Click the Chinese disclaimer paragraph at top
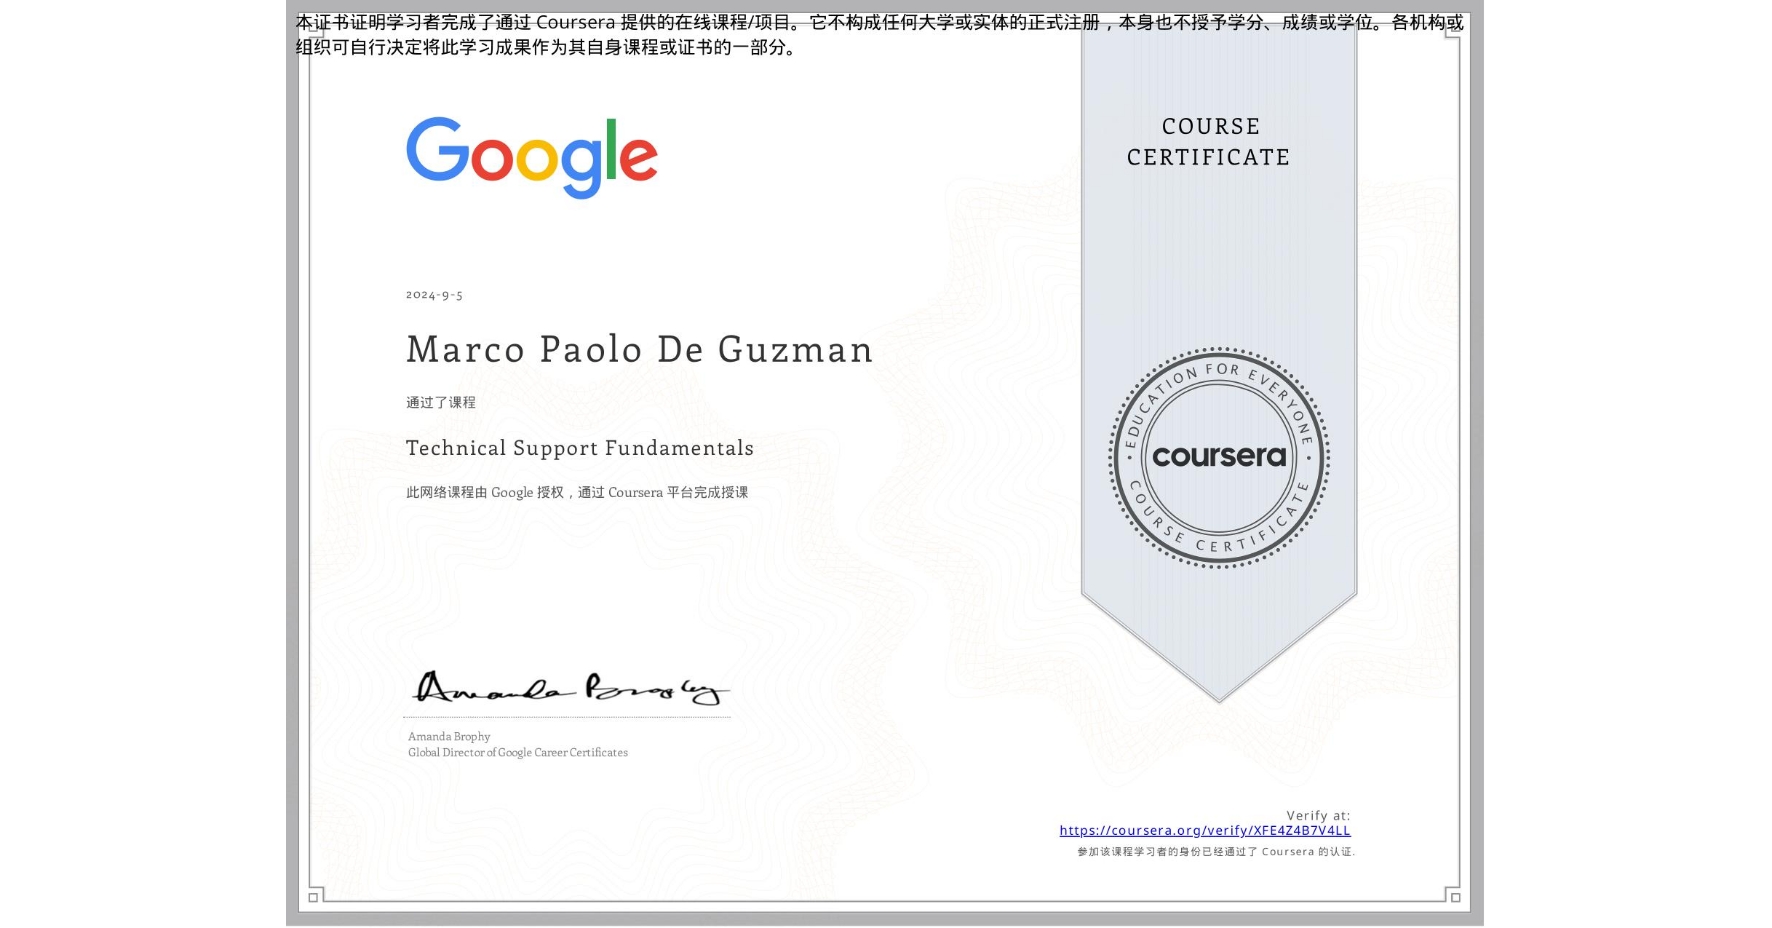The image size is (1772, 928). coord(880,35)
